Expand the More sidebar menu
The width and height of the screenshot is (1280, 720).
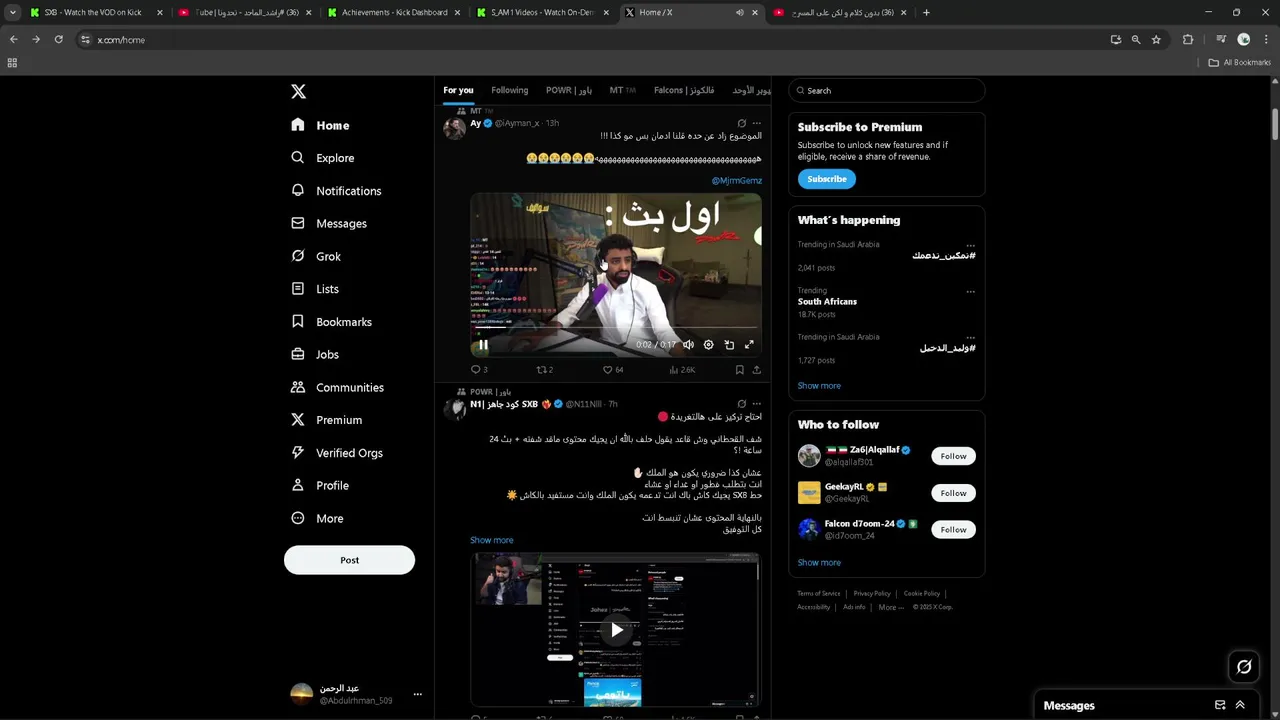pyautogui.click(x=317, y=518)
